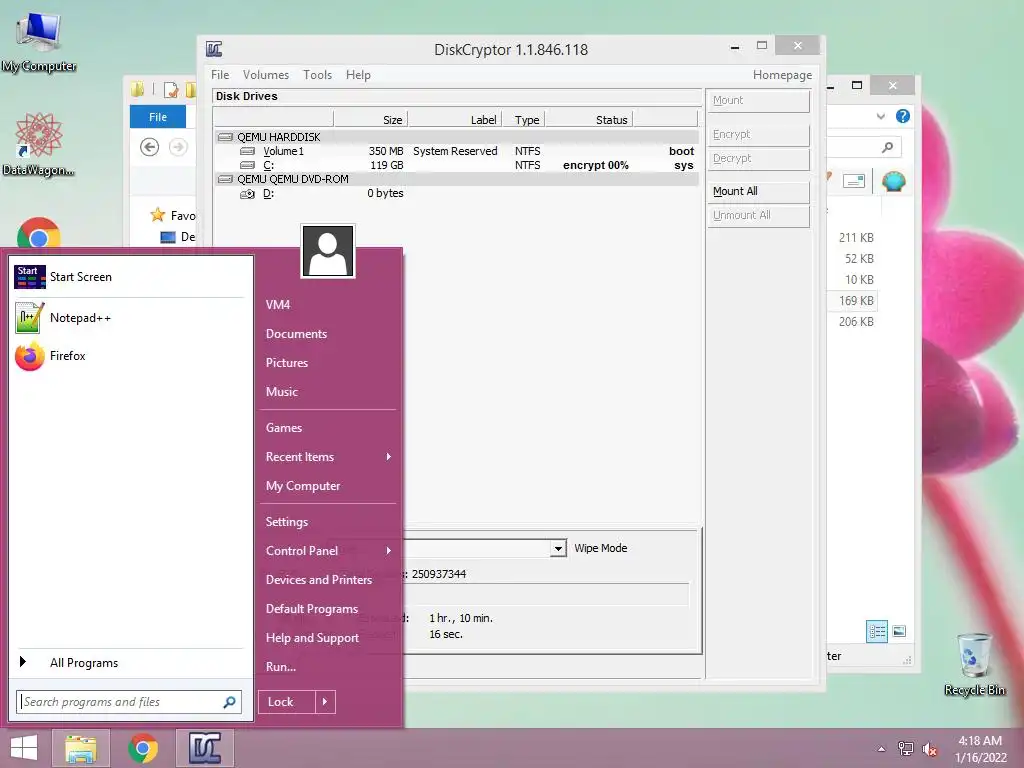Open the Tools menu

pyautogui.click(x=317, y=75)
